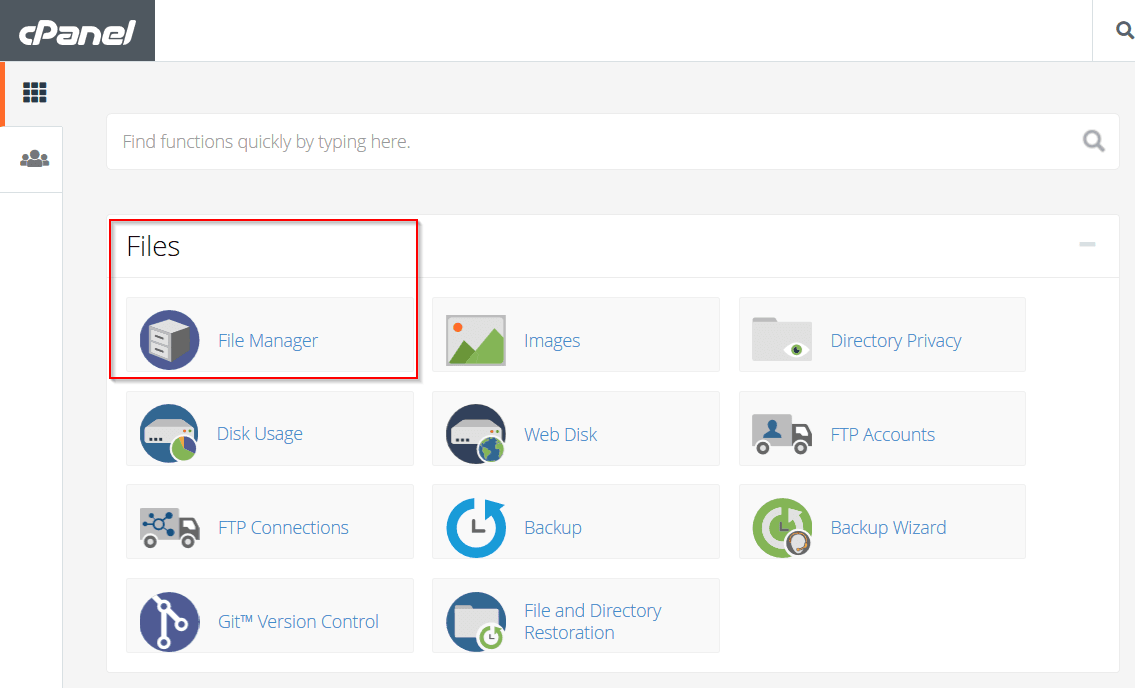Click the Directory Privacy folder eye icon
Screen dimensions: 1135x688
tap(782, 339)
